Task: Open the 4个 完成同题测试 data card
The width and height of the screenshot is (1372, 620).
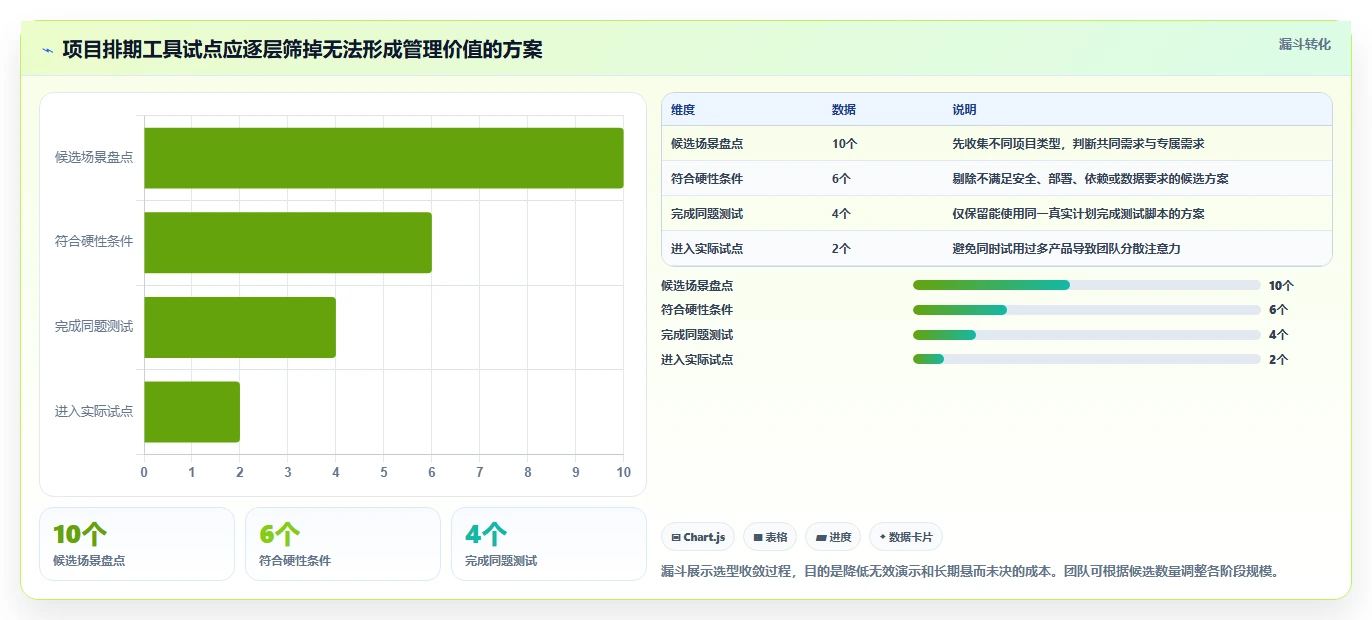Action: pos(549,544)
